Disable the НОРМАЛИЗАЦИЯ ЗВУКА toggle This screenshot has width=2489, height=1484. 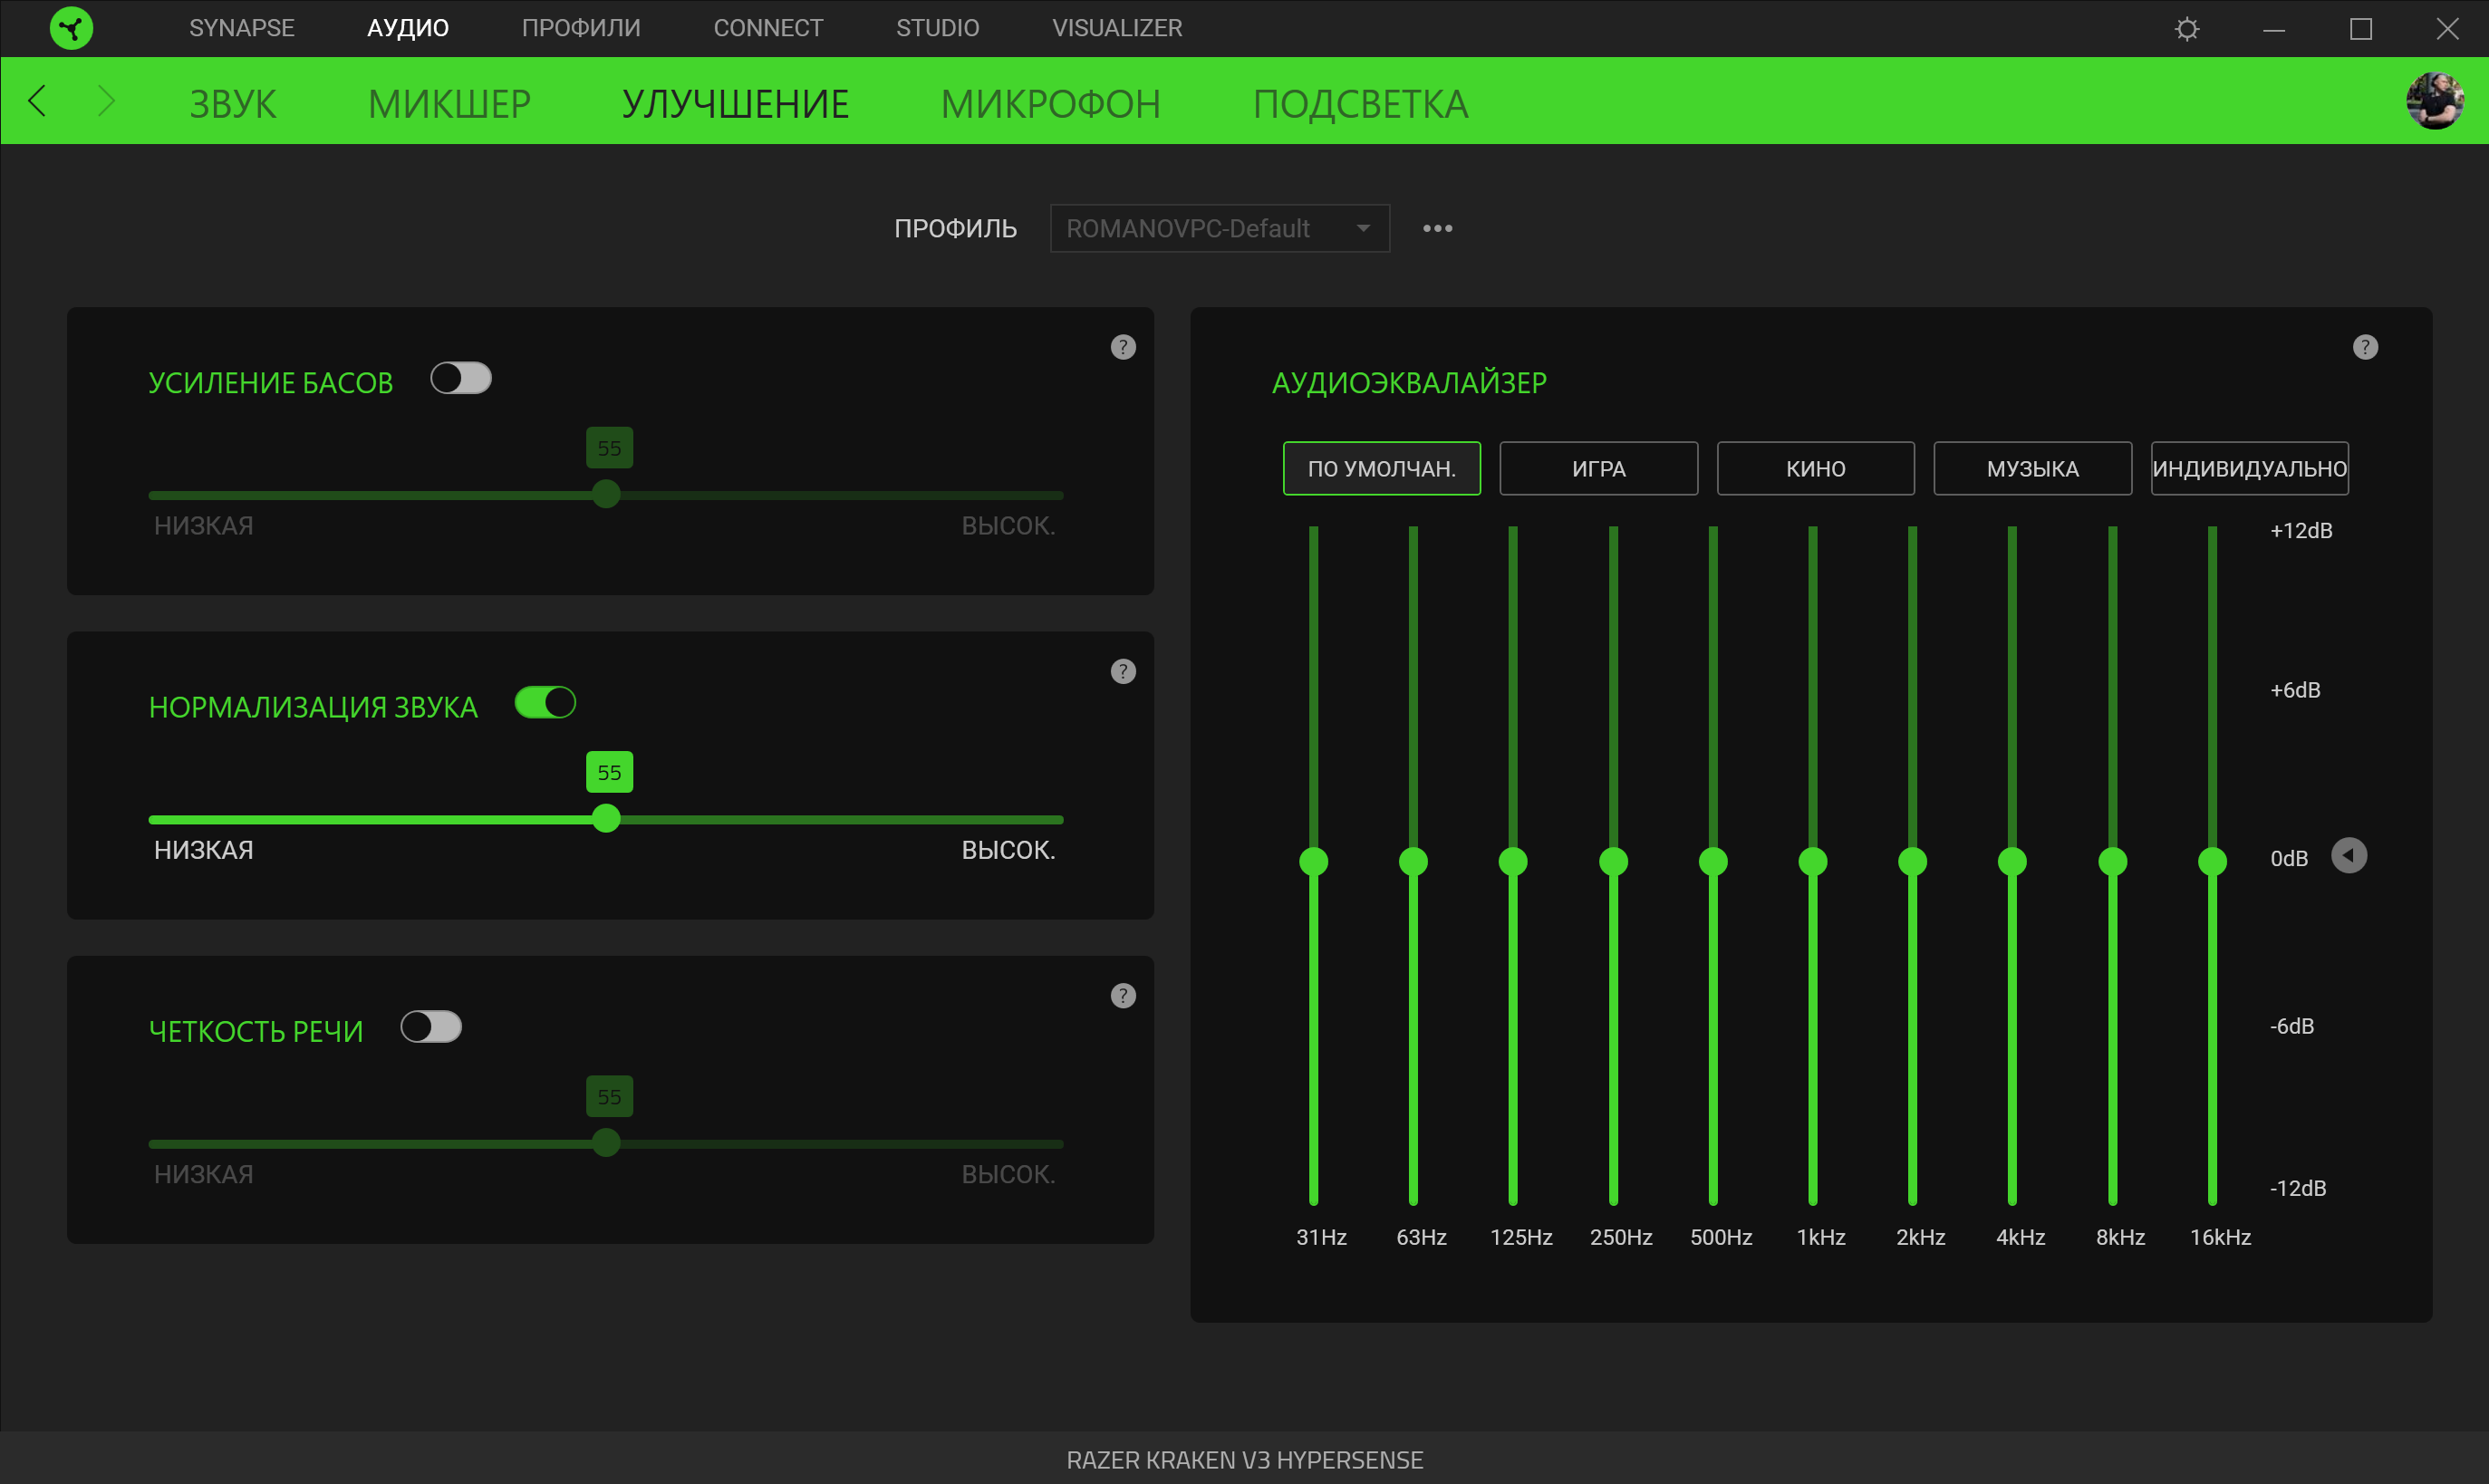point(545,703)
